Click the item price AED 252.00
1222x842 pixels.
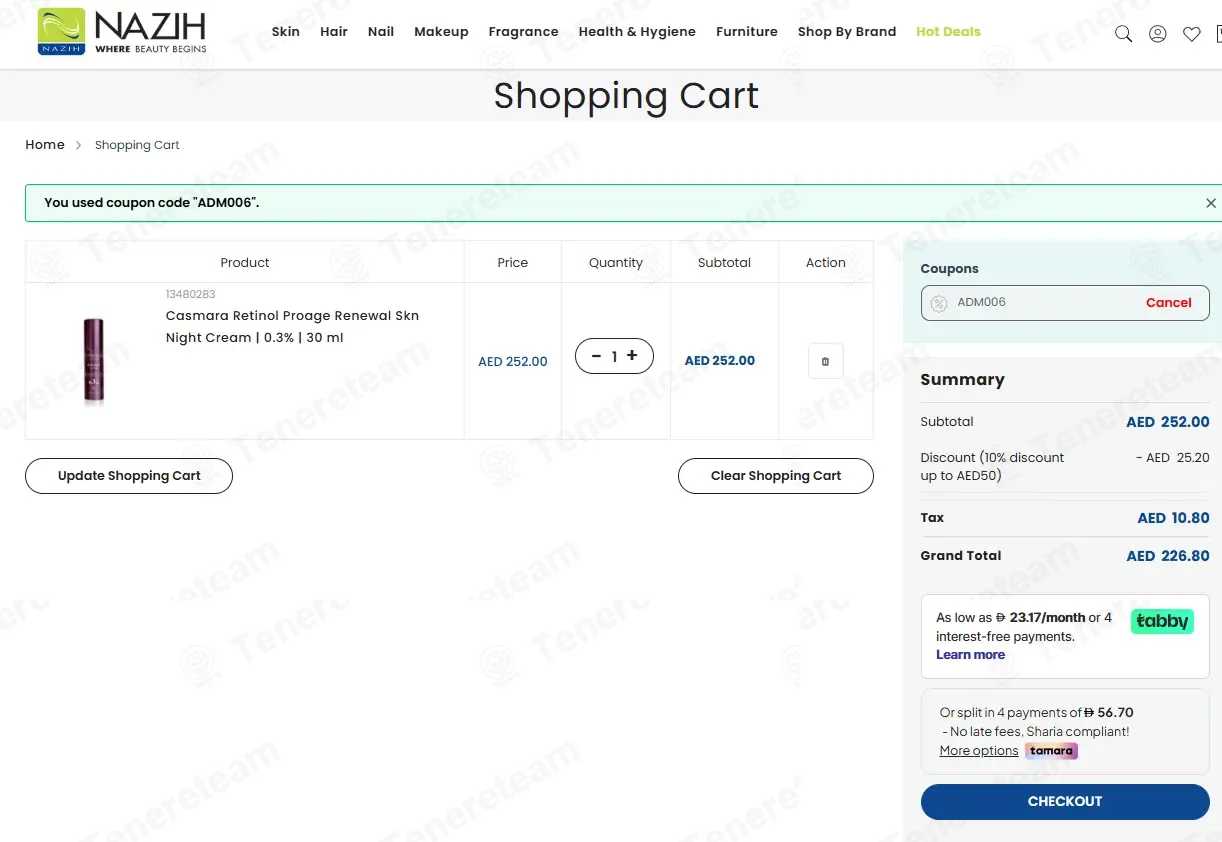[513, 362]
